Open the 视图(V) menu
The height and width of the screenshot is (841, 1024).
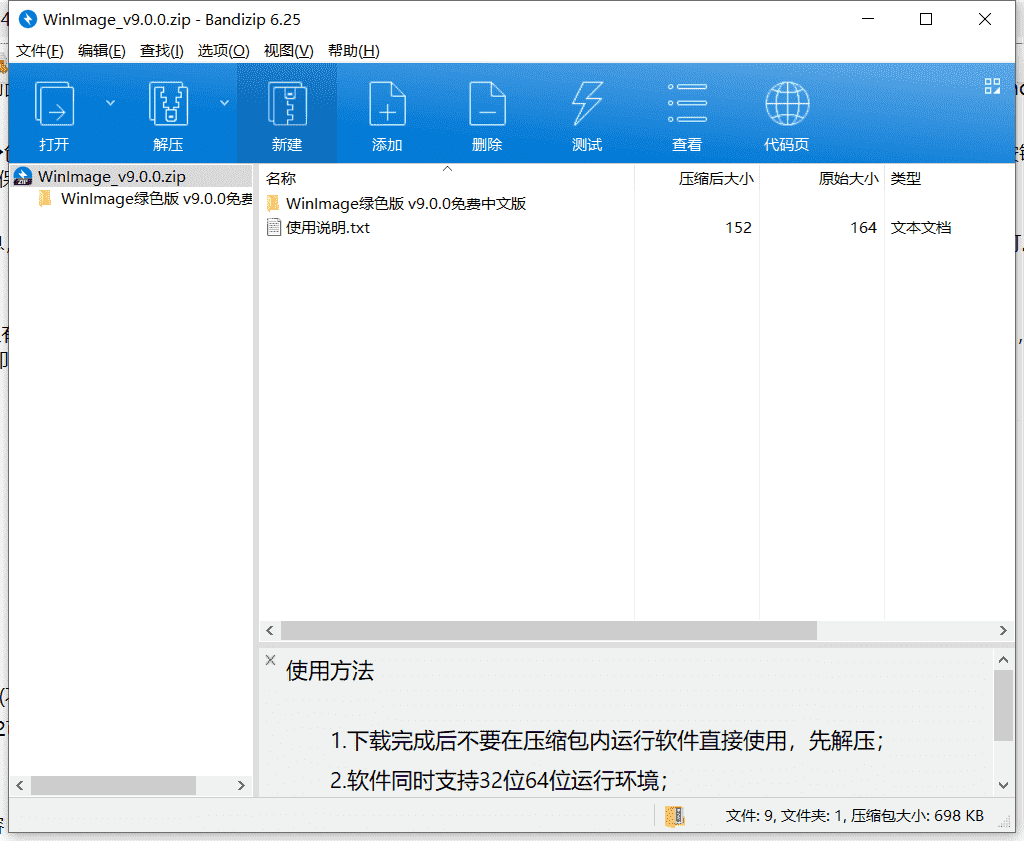[x=288, y=51]
